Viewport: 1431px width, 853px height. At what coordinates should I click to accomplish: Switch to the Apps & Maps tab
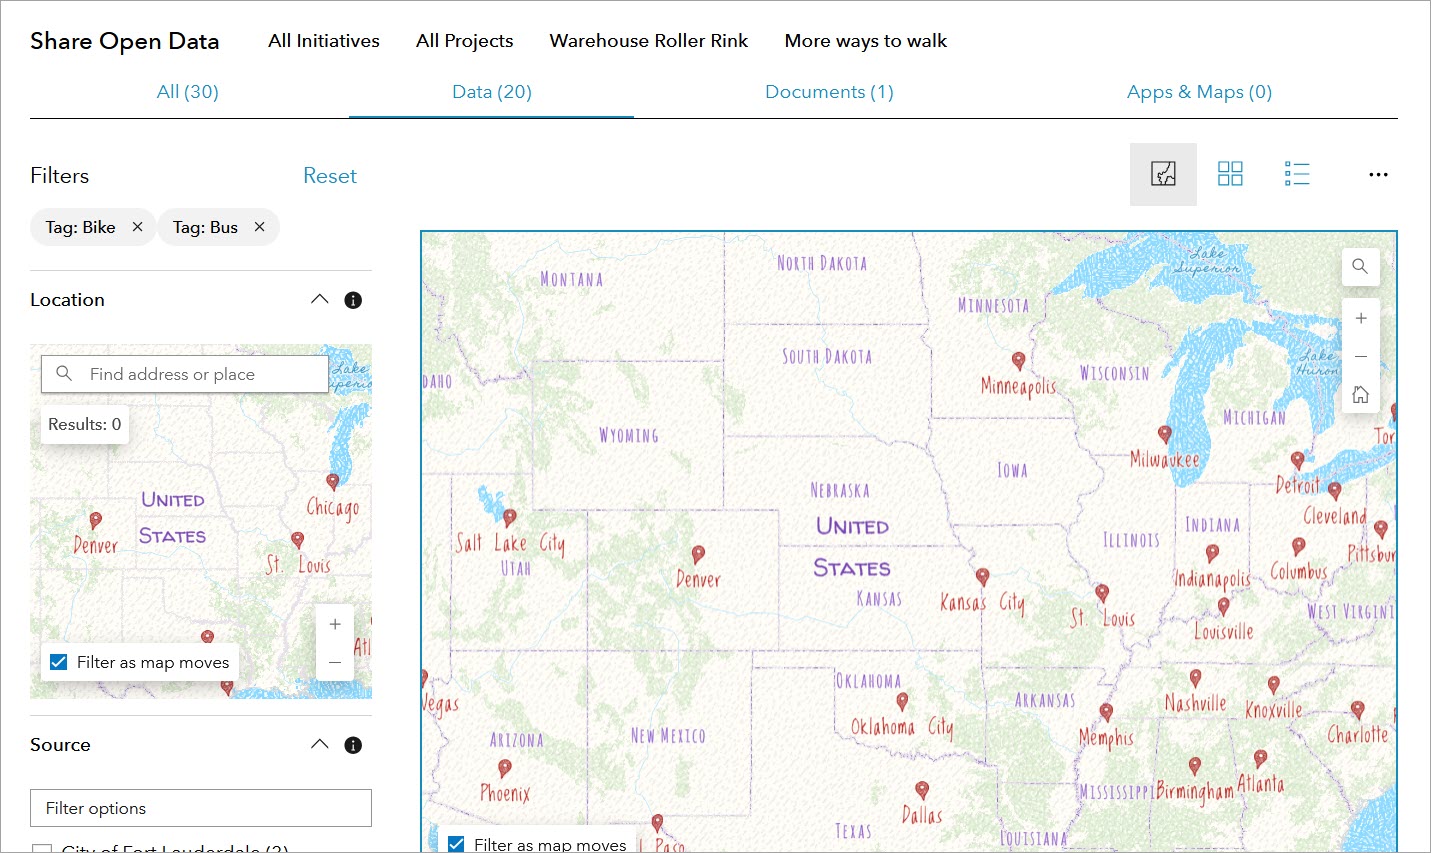tap(1198, 91)
